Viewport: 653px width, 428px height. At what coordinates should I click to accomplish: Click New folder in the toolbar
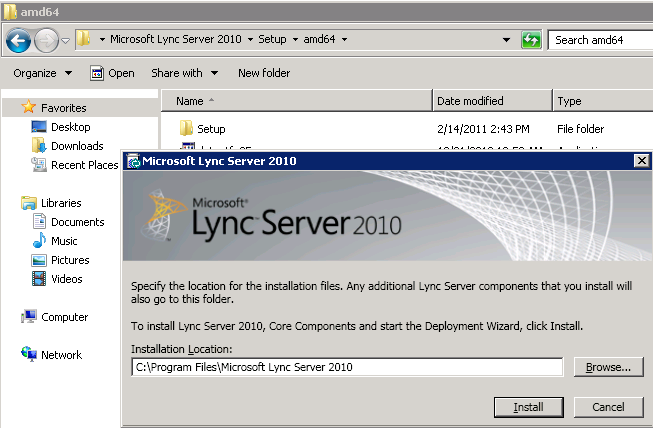[264, 73]
